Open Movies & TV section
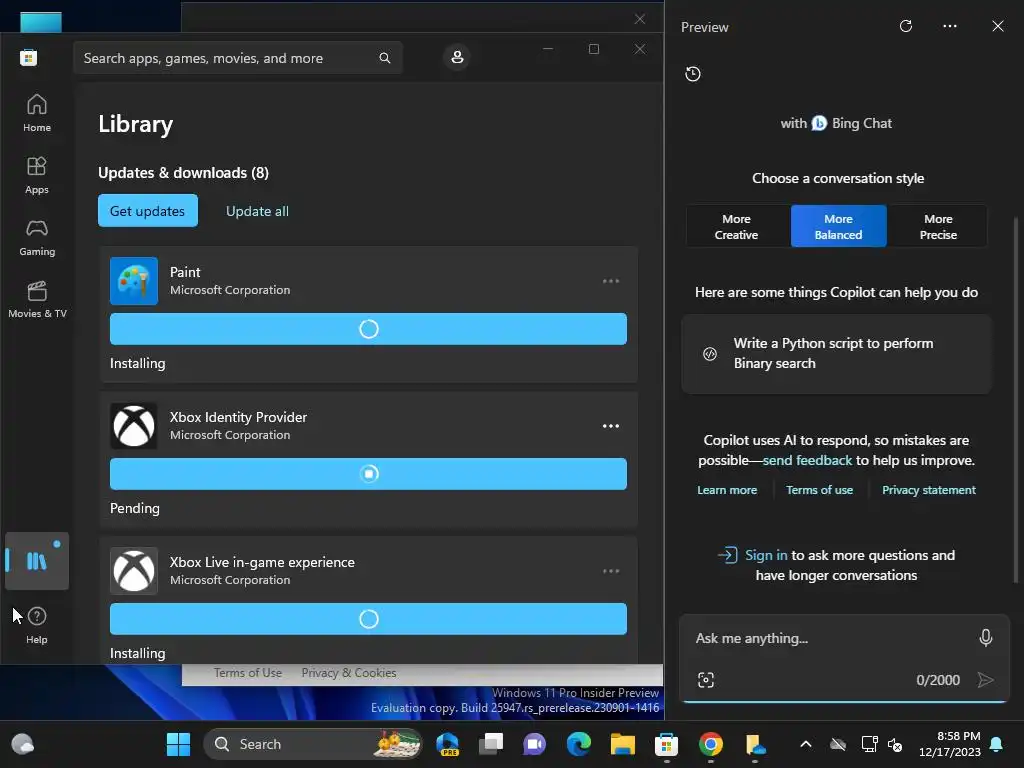 pyautogui.click(x=37, y=299)
